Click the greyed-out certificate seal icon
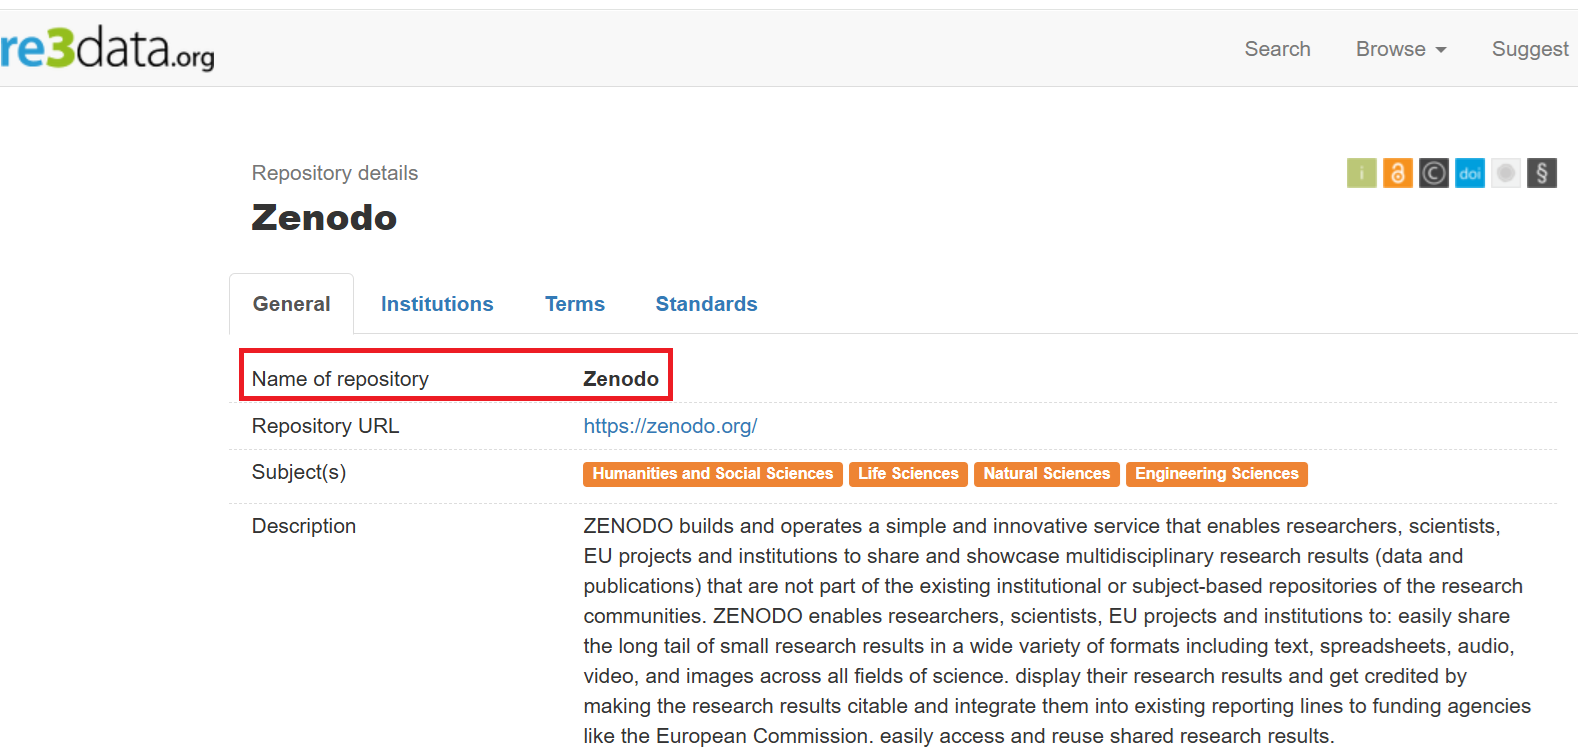1578x748 pixels. [1505, 173]
